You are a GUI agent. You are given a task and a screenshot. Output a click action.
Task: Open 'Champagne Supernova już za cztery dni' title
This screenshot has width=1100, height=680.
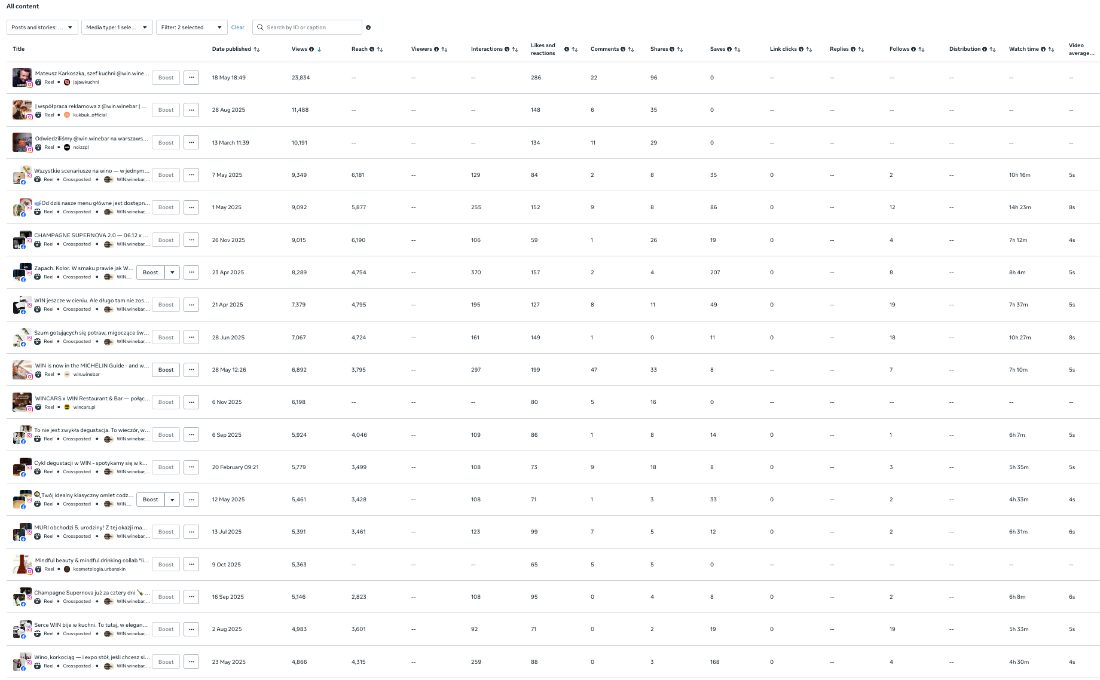tap(91, 593)
